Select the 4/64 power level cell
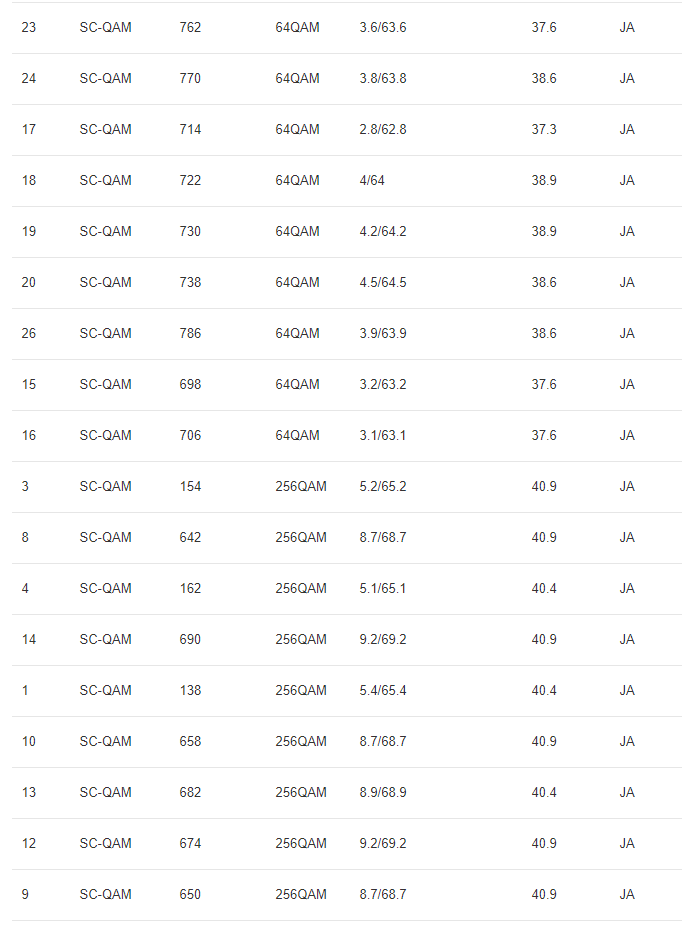 pos(372,180)
